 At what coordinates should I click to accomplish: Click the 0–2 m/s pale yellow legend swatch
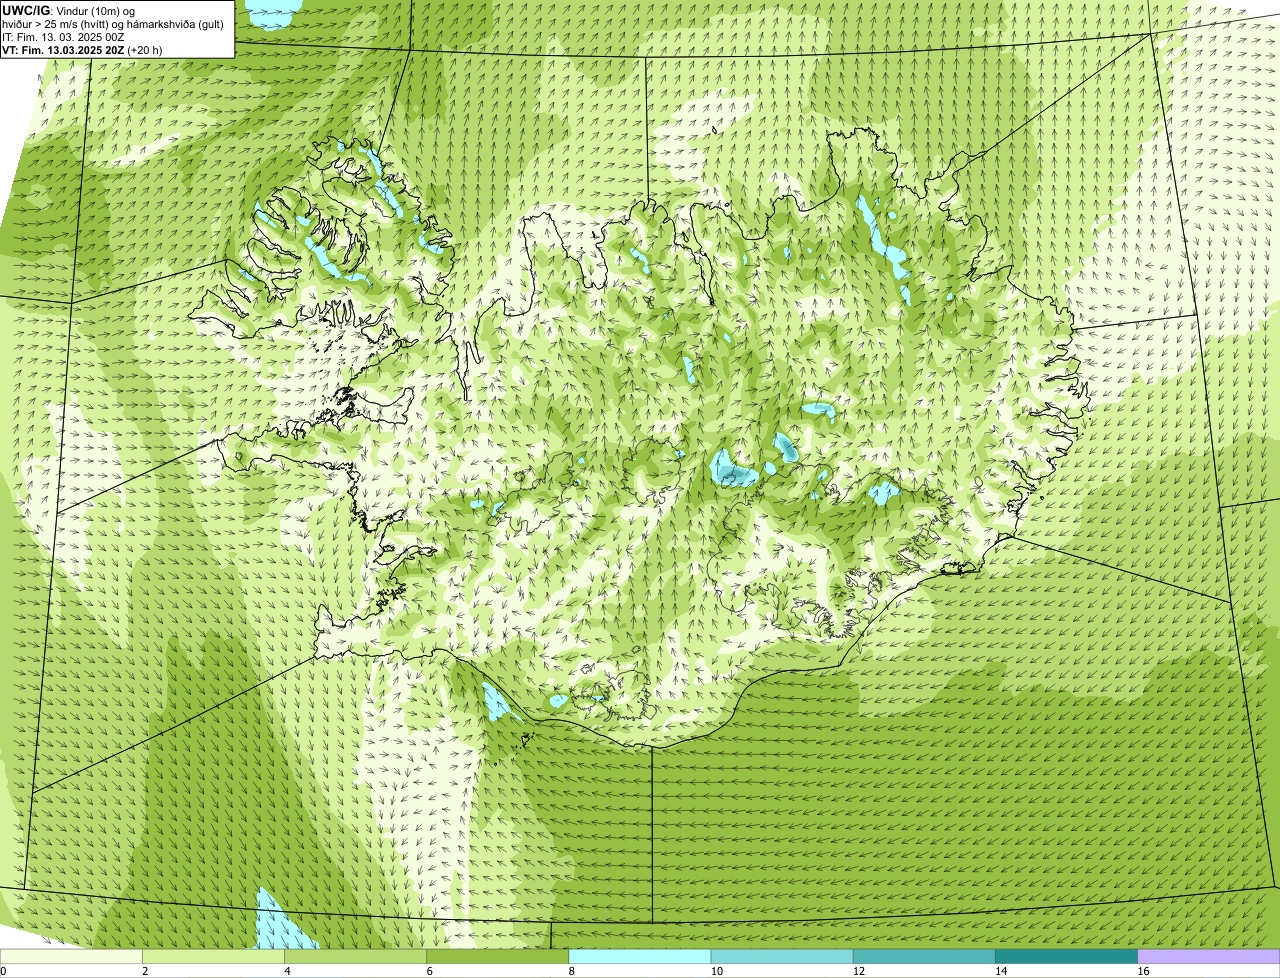71,956
